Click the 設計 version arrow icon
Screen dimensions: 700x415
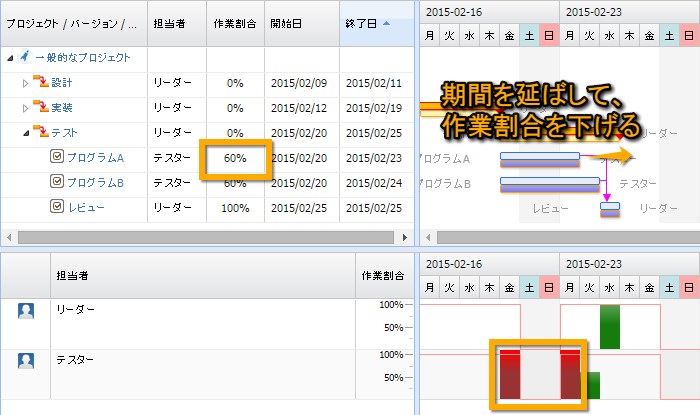[x=41, y=82]
